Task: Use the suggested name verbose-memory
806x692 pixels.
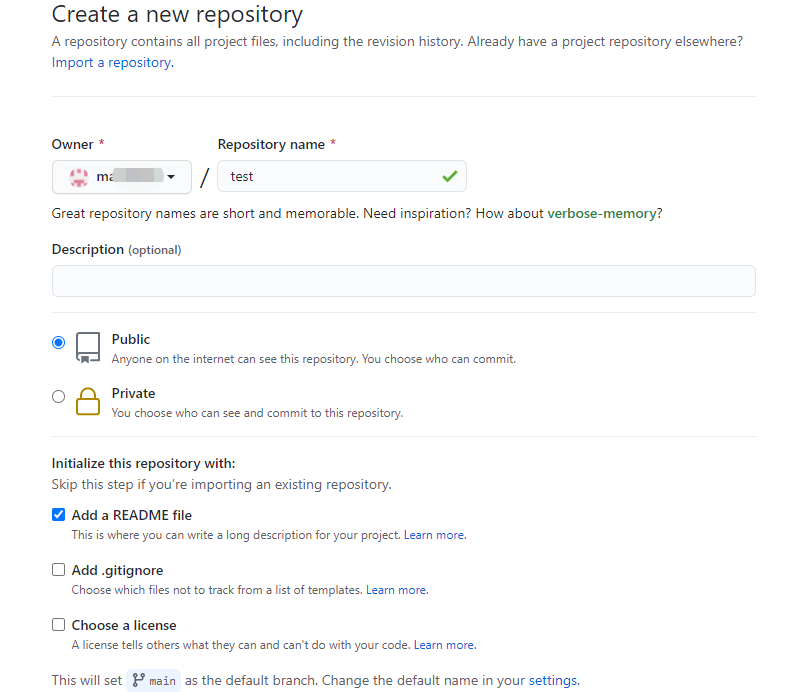Action: (x=601, y=213)
